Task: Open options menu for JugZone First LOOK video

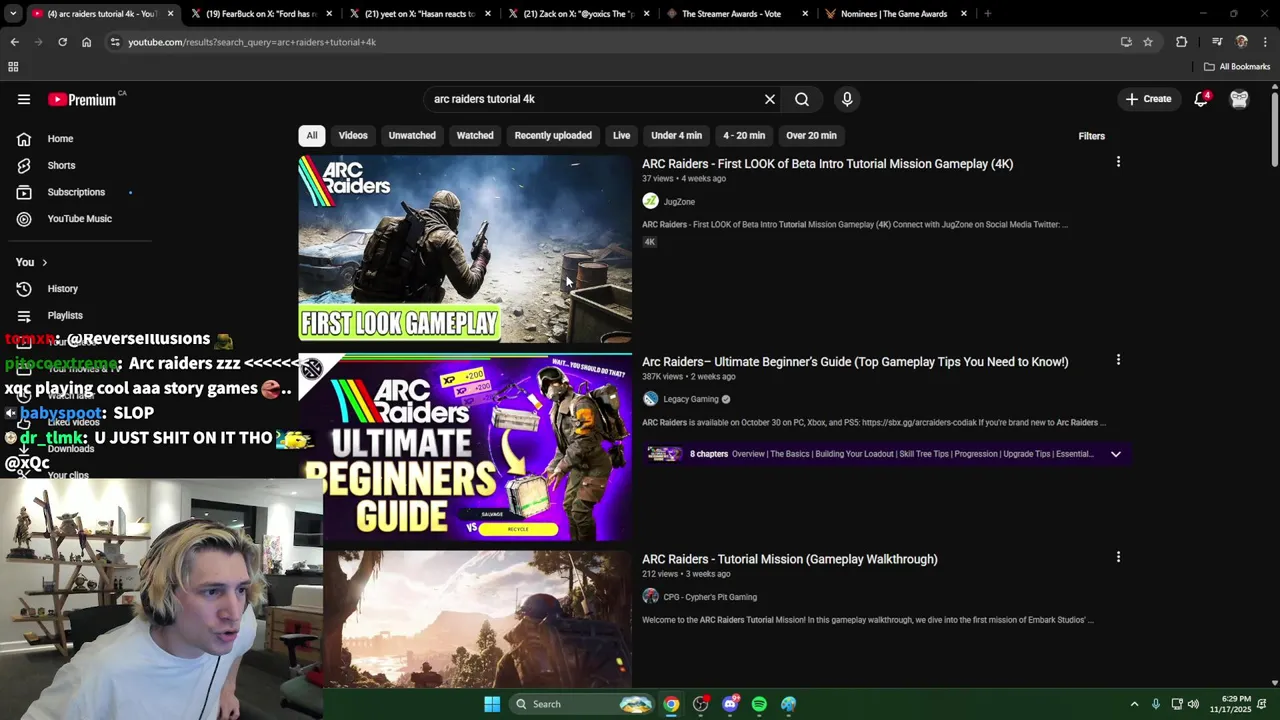Action: [x=1118, y=162]
